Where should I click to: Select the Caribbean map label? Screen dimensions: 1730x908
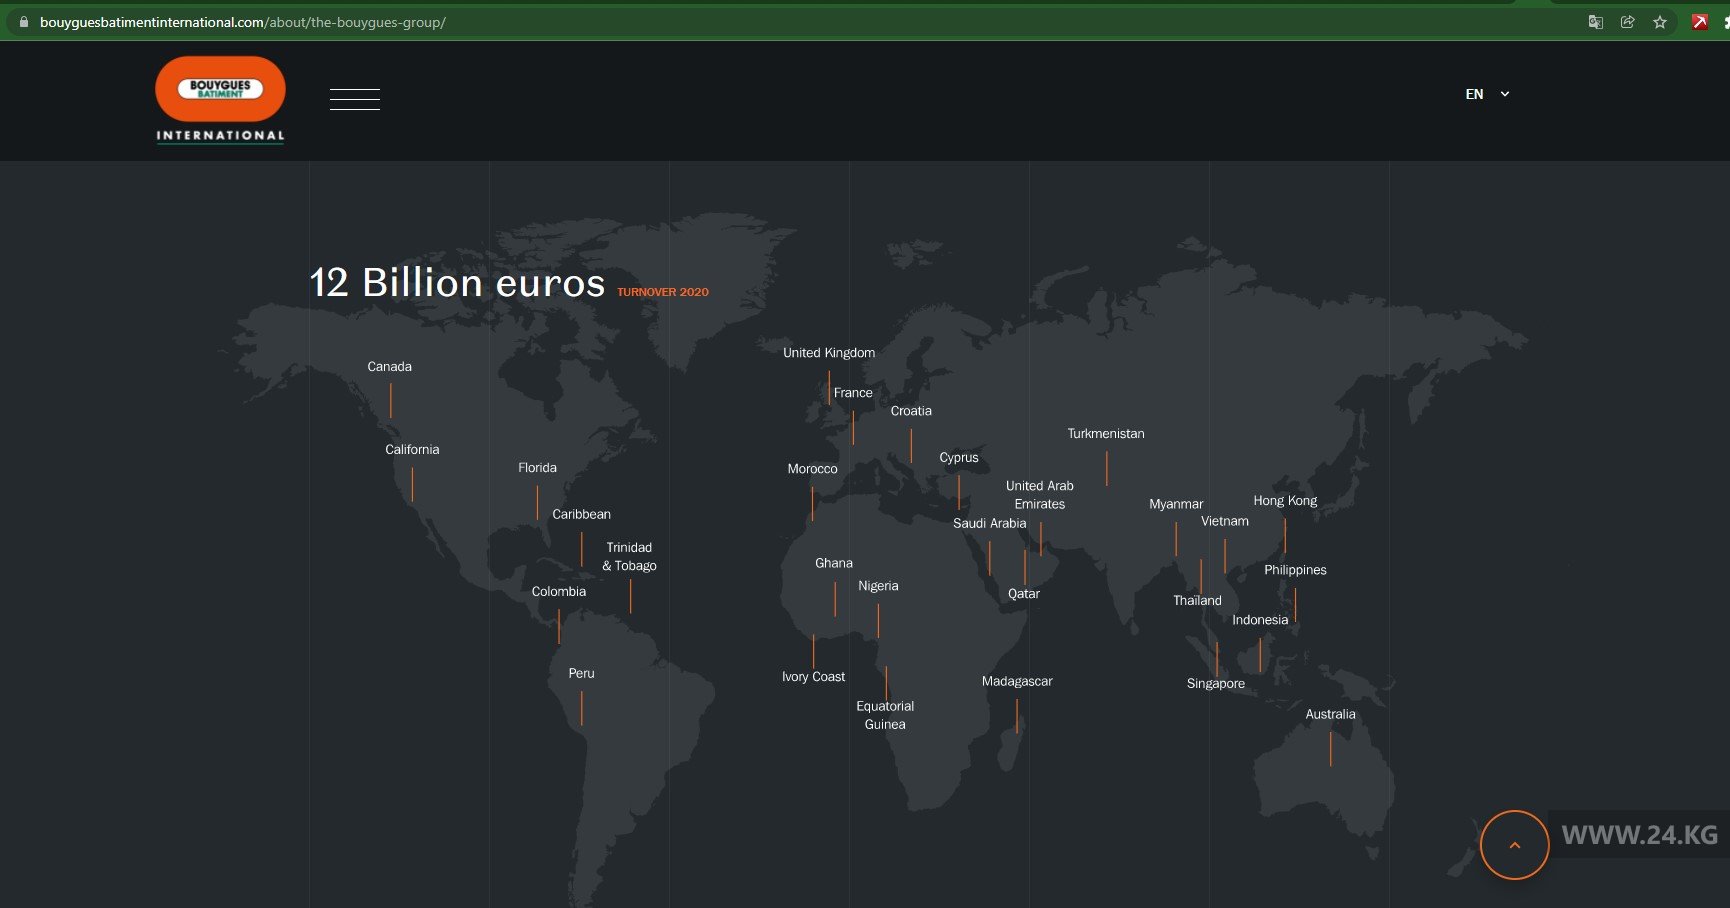click(x=582, y=514)
